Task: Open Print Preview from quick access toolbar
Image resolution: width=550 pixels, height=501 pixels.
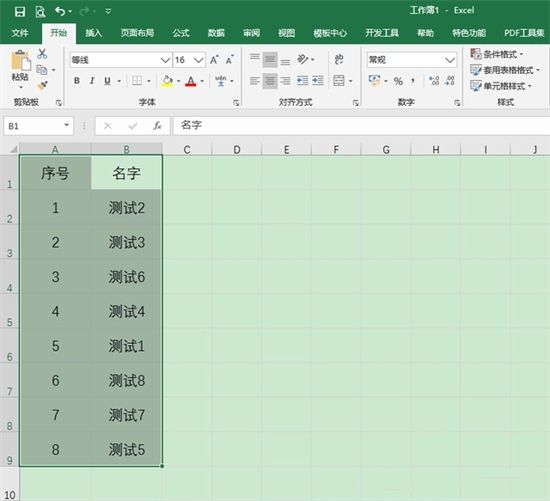Action: [x=40, y=12]
